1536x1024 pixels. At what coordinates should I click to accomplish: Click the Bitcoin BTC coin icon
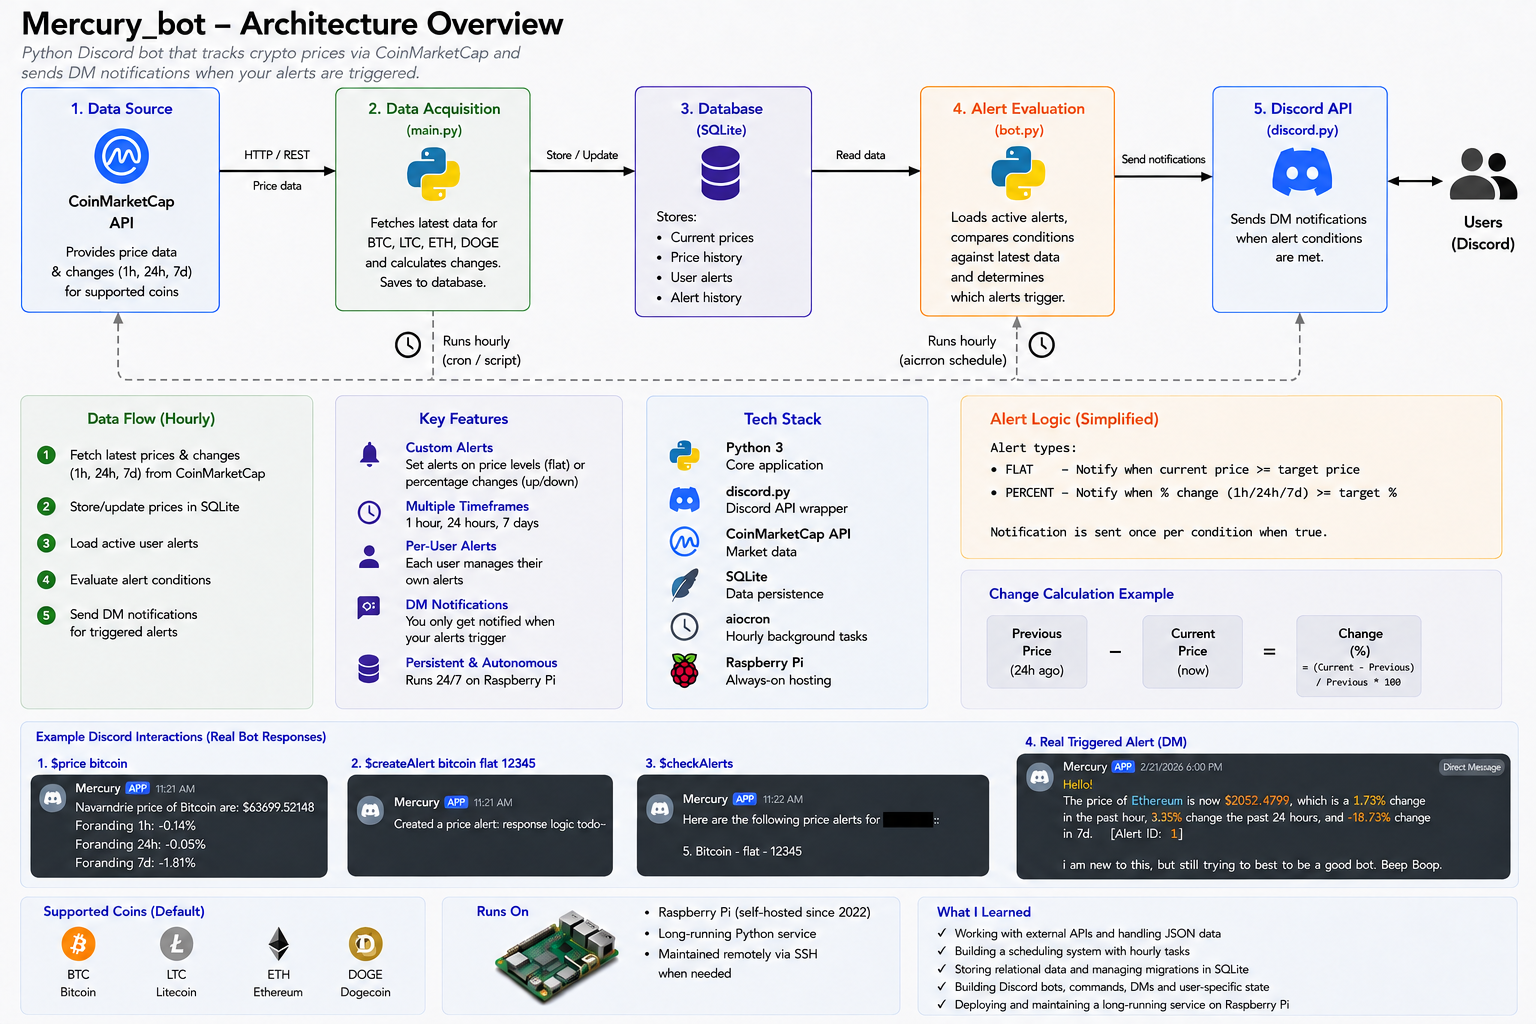[x=78, y=943]
